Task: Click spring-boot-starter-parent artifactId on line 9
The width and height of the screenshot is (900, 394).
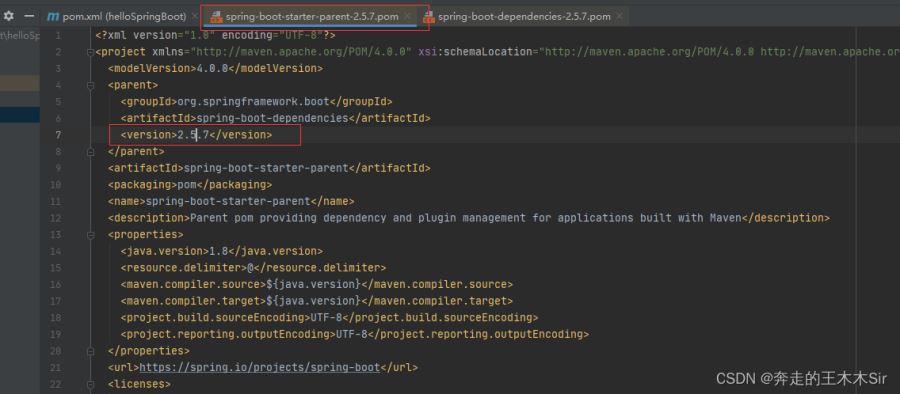Action: coord(266,168)
